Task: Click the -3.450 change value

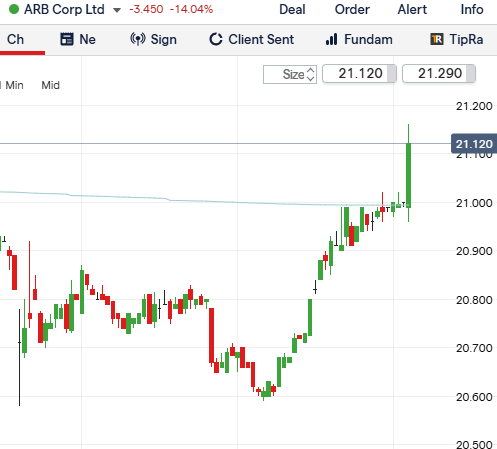Action: coord(146,9)
